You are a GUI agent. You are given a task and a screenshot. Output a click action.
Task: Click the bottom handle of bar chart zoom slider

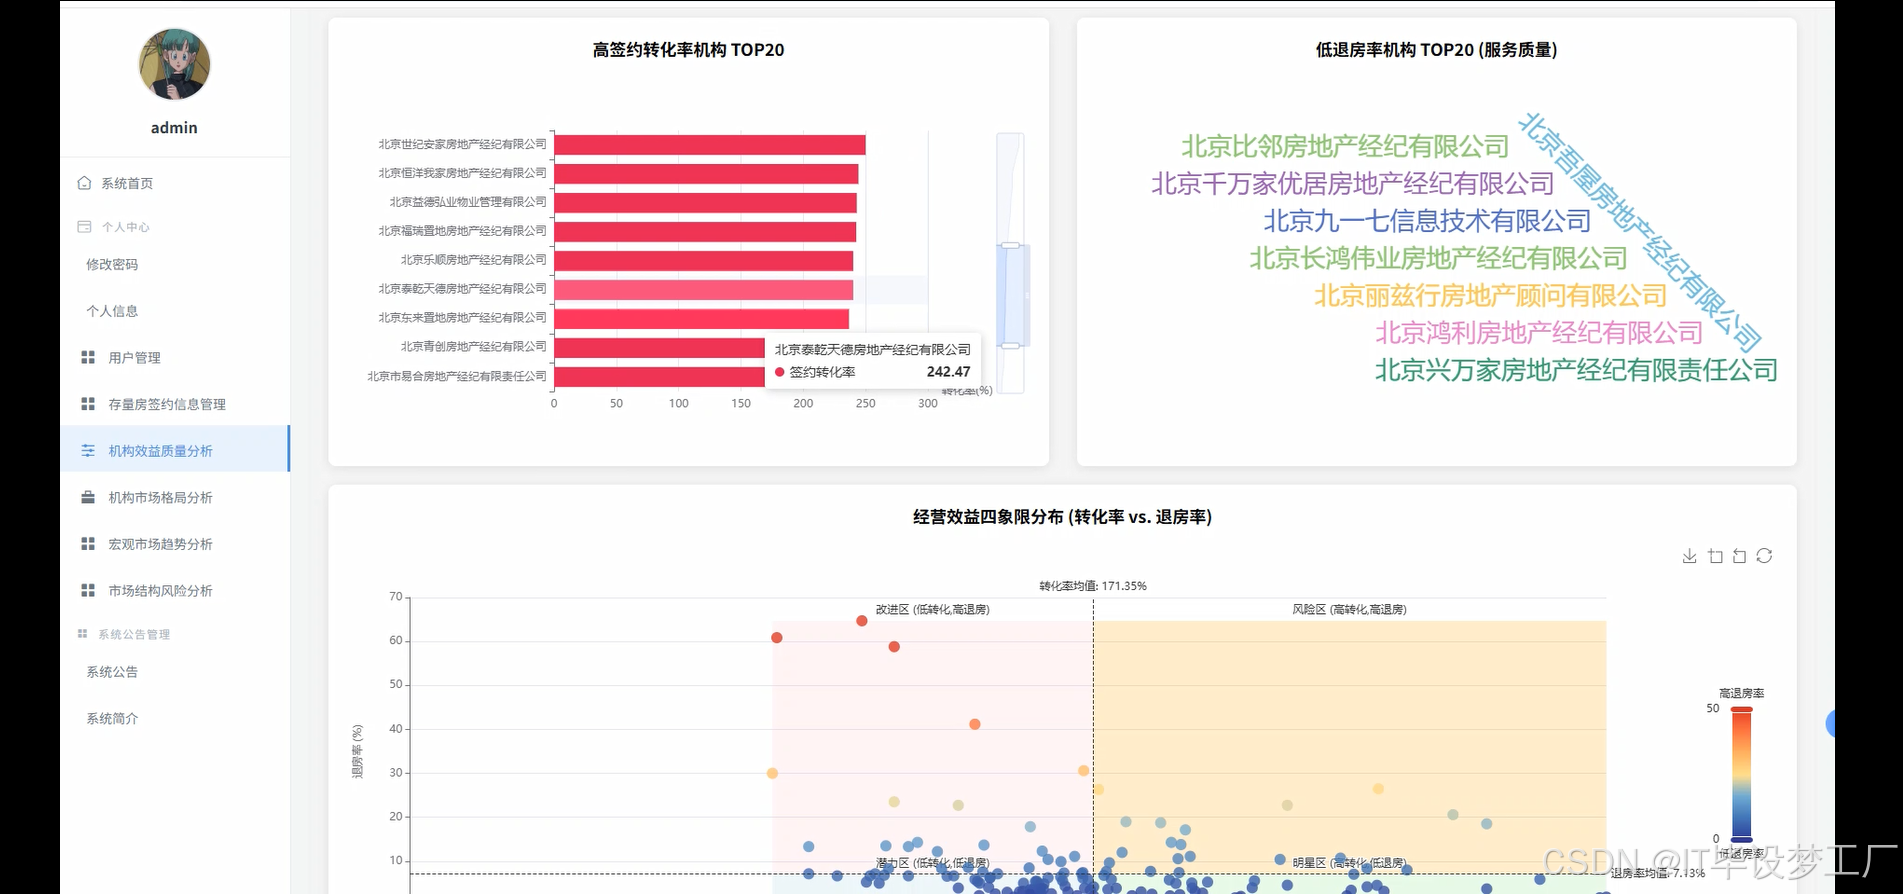click(1011, 346)
